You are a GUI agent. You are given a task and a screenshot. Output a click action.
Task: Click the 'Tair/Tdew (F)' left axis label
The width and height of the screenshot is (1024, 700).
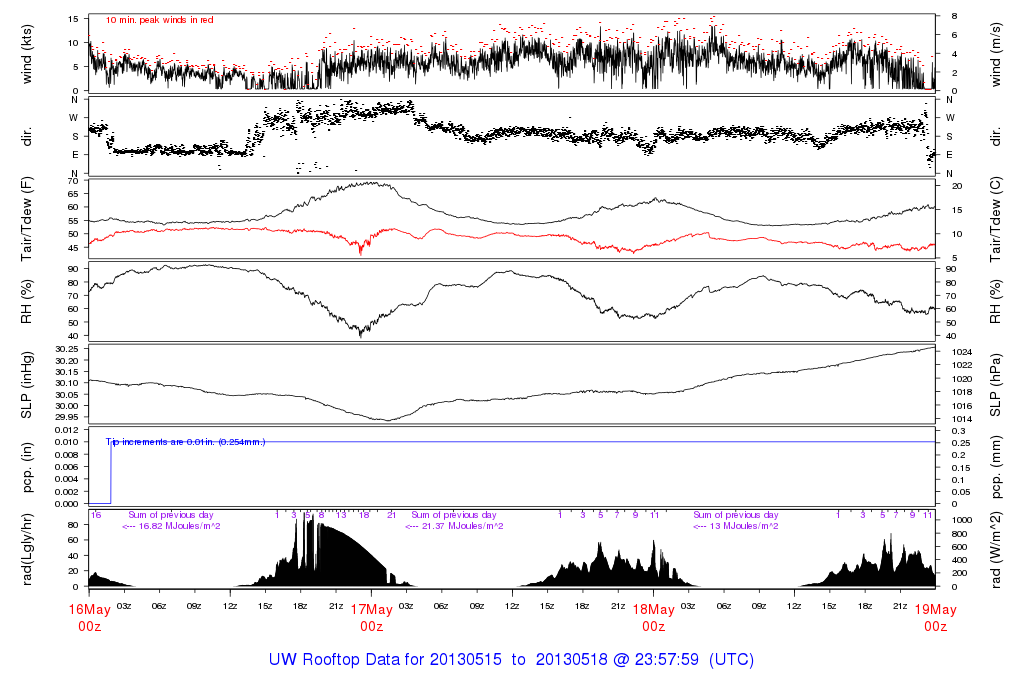pos(27,219)
